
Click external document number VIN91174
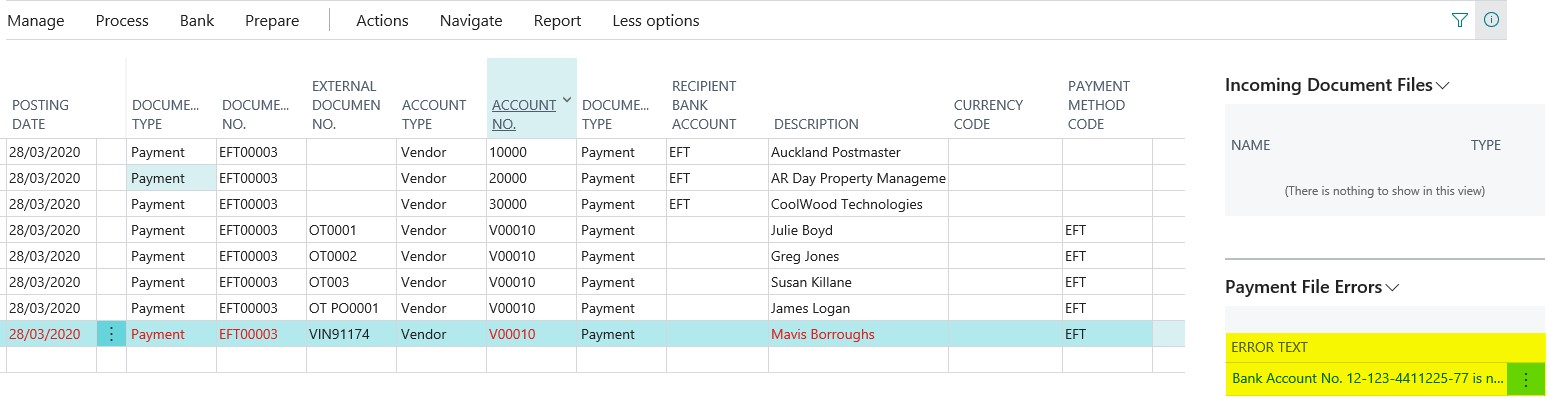pos(340,334)
